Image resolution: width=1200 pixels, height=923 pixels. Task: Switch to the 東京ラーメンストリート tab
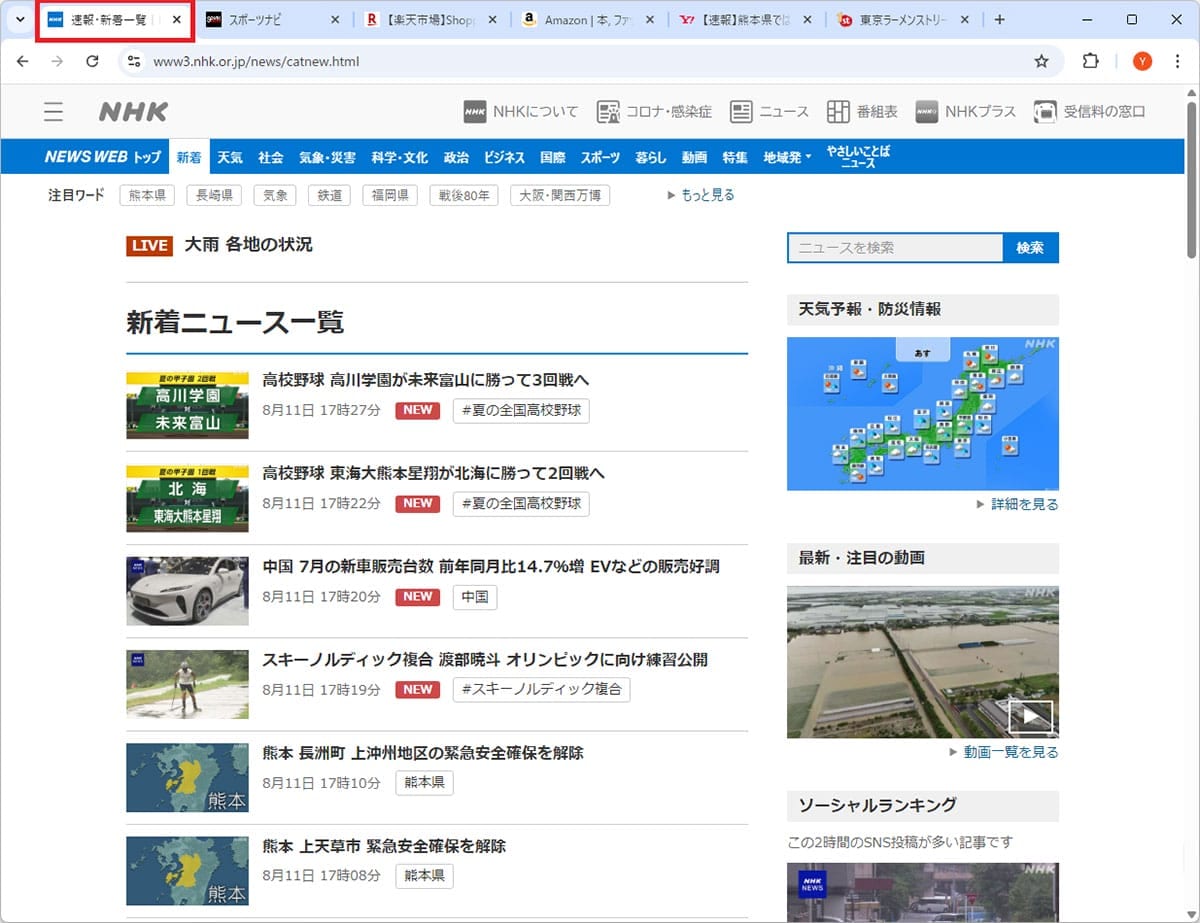coord(905,20)
